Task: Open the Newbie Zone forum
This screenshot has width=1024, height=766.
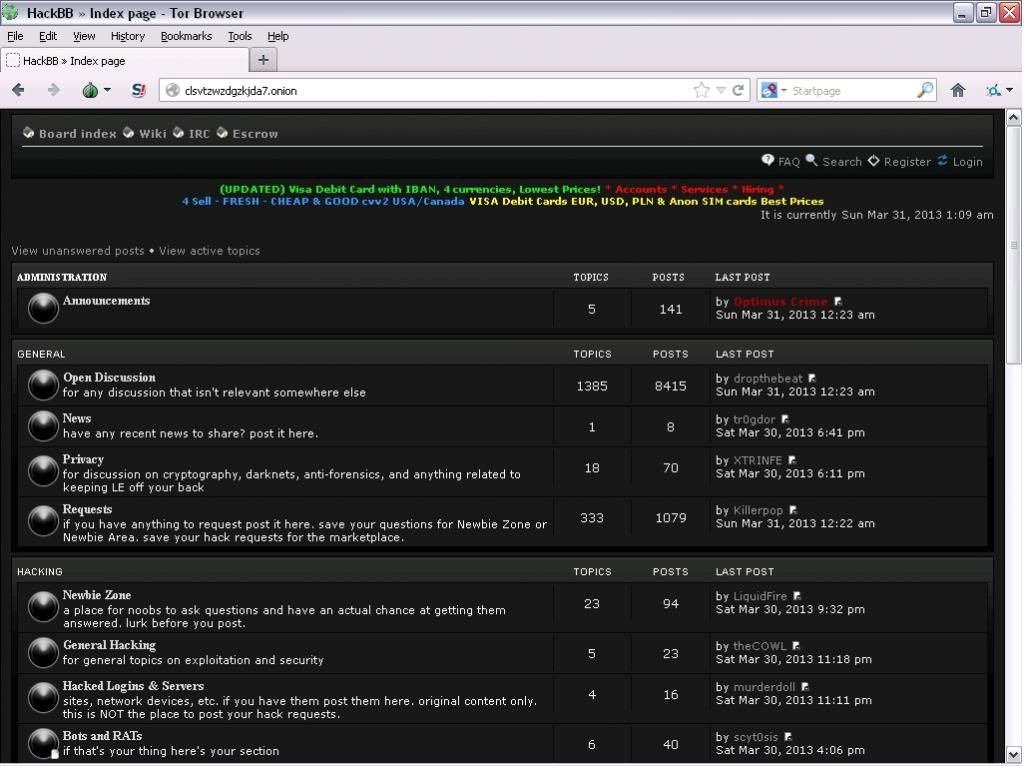Action: [97, 595]
